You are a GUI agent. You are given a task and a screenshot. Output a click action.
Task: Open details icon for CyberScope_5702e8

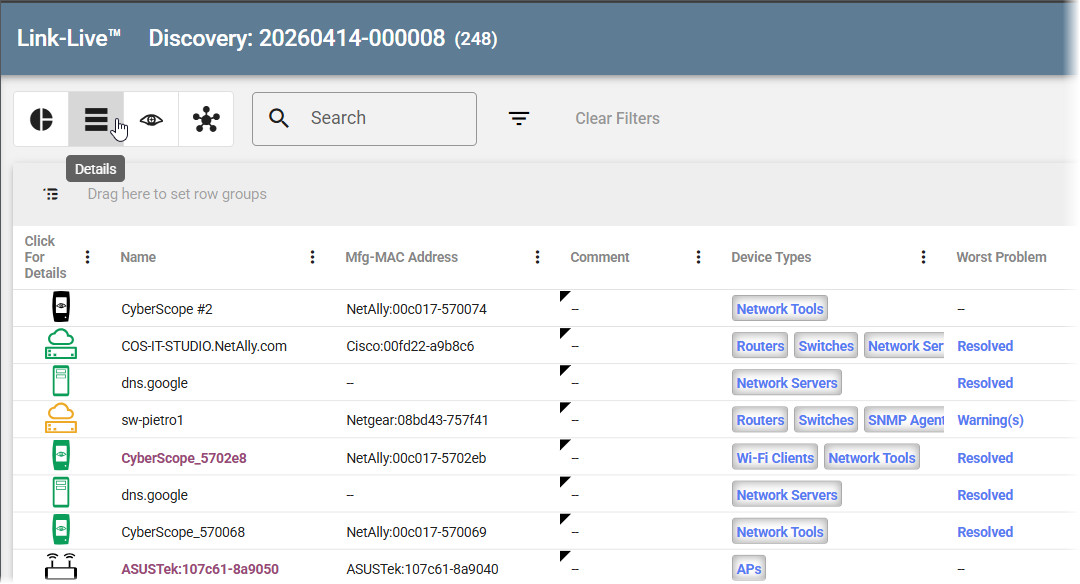(61, 456)
